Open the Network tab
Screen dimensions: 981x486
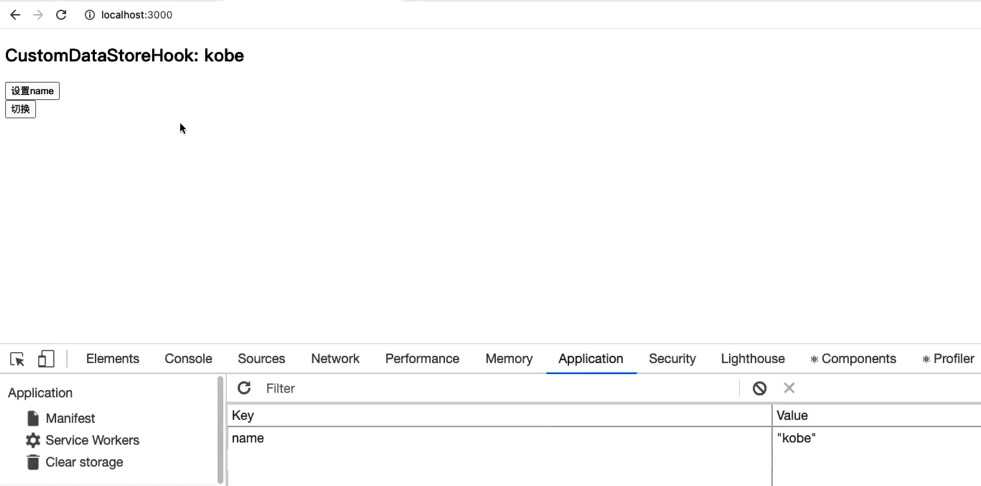tap(335, 359)
